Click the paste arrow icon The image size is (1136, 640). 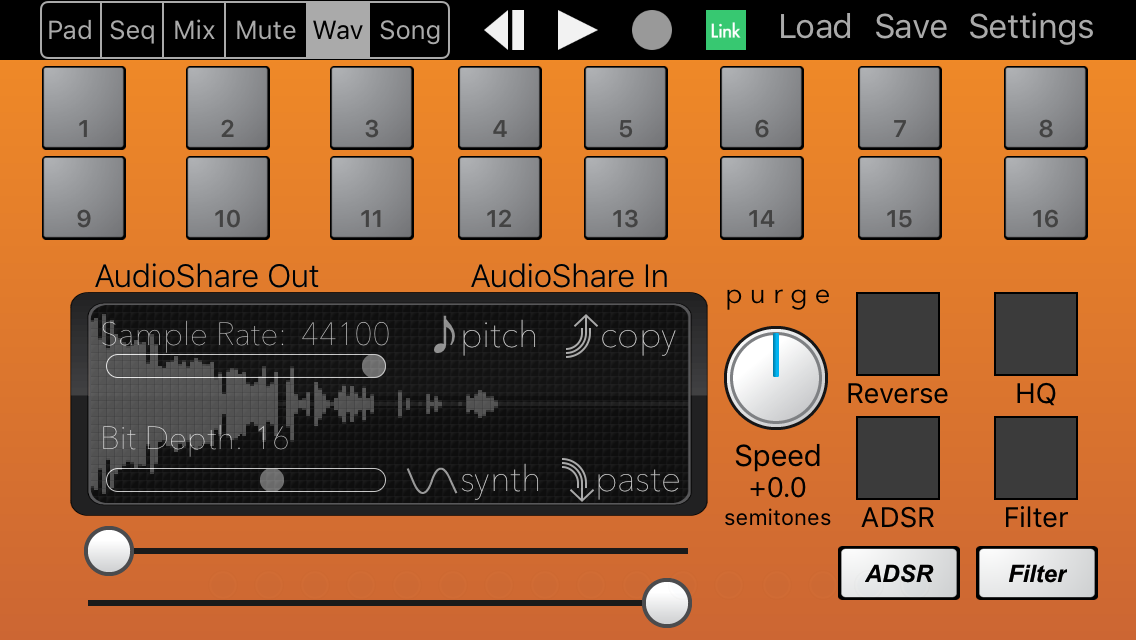point(578,480)
